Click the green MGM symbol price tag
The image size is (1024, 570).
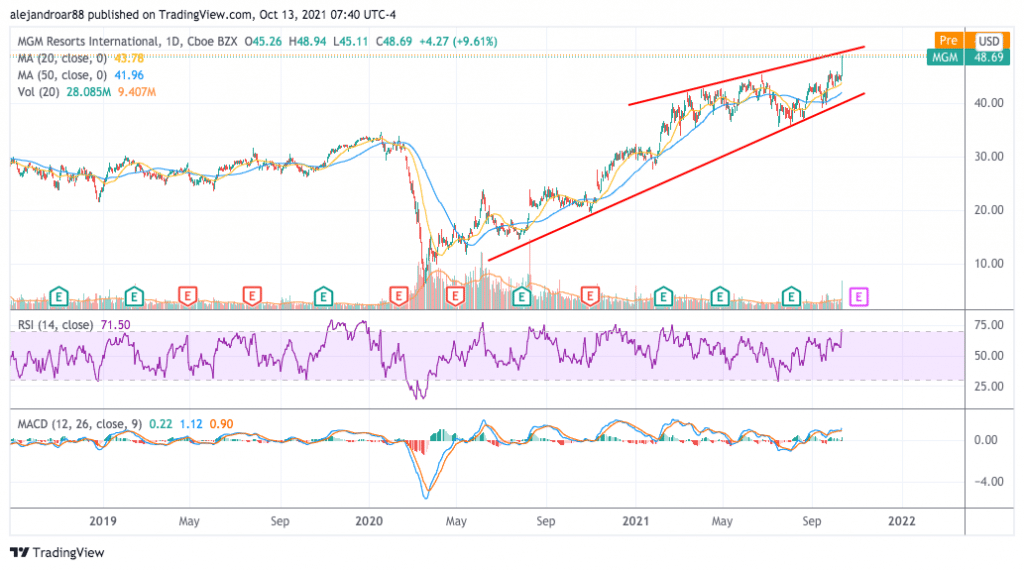[x=945, y=57]
